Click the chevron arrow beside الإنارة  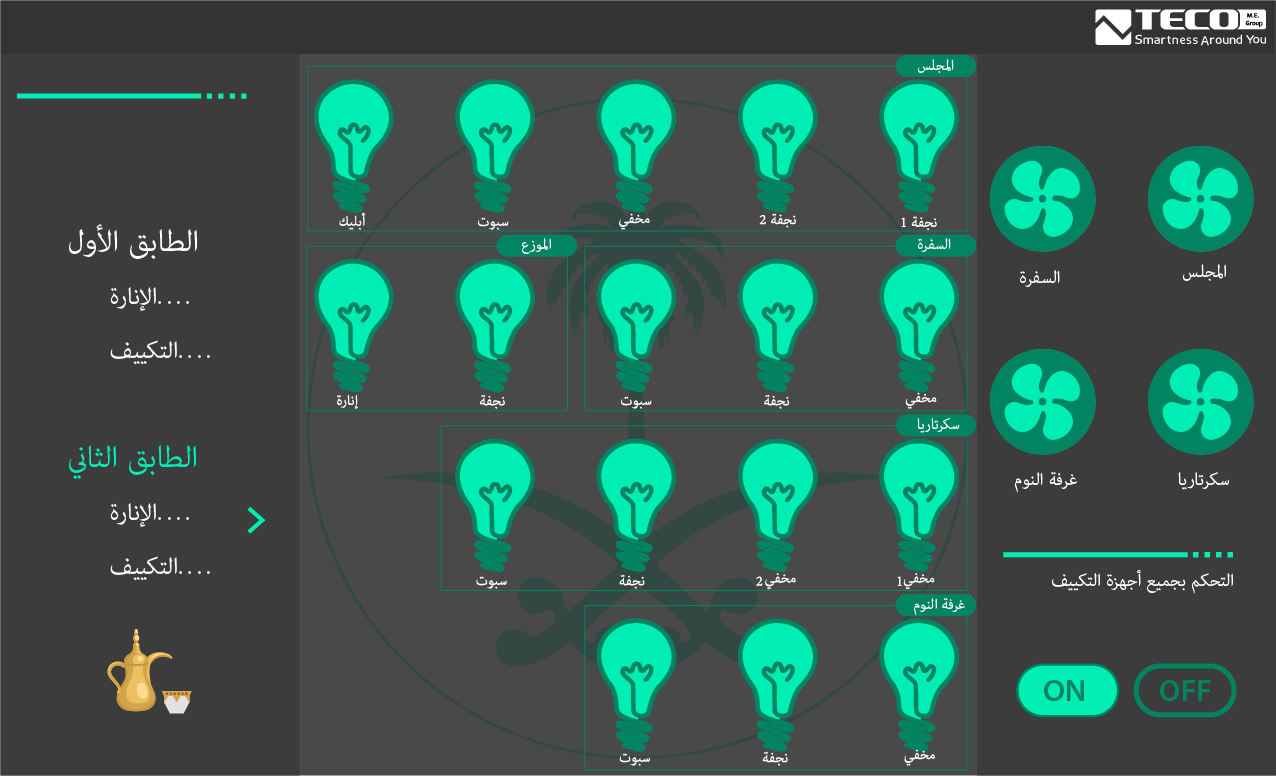point(256,520)
